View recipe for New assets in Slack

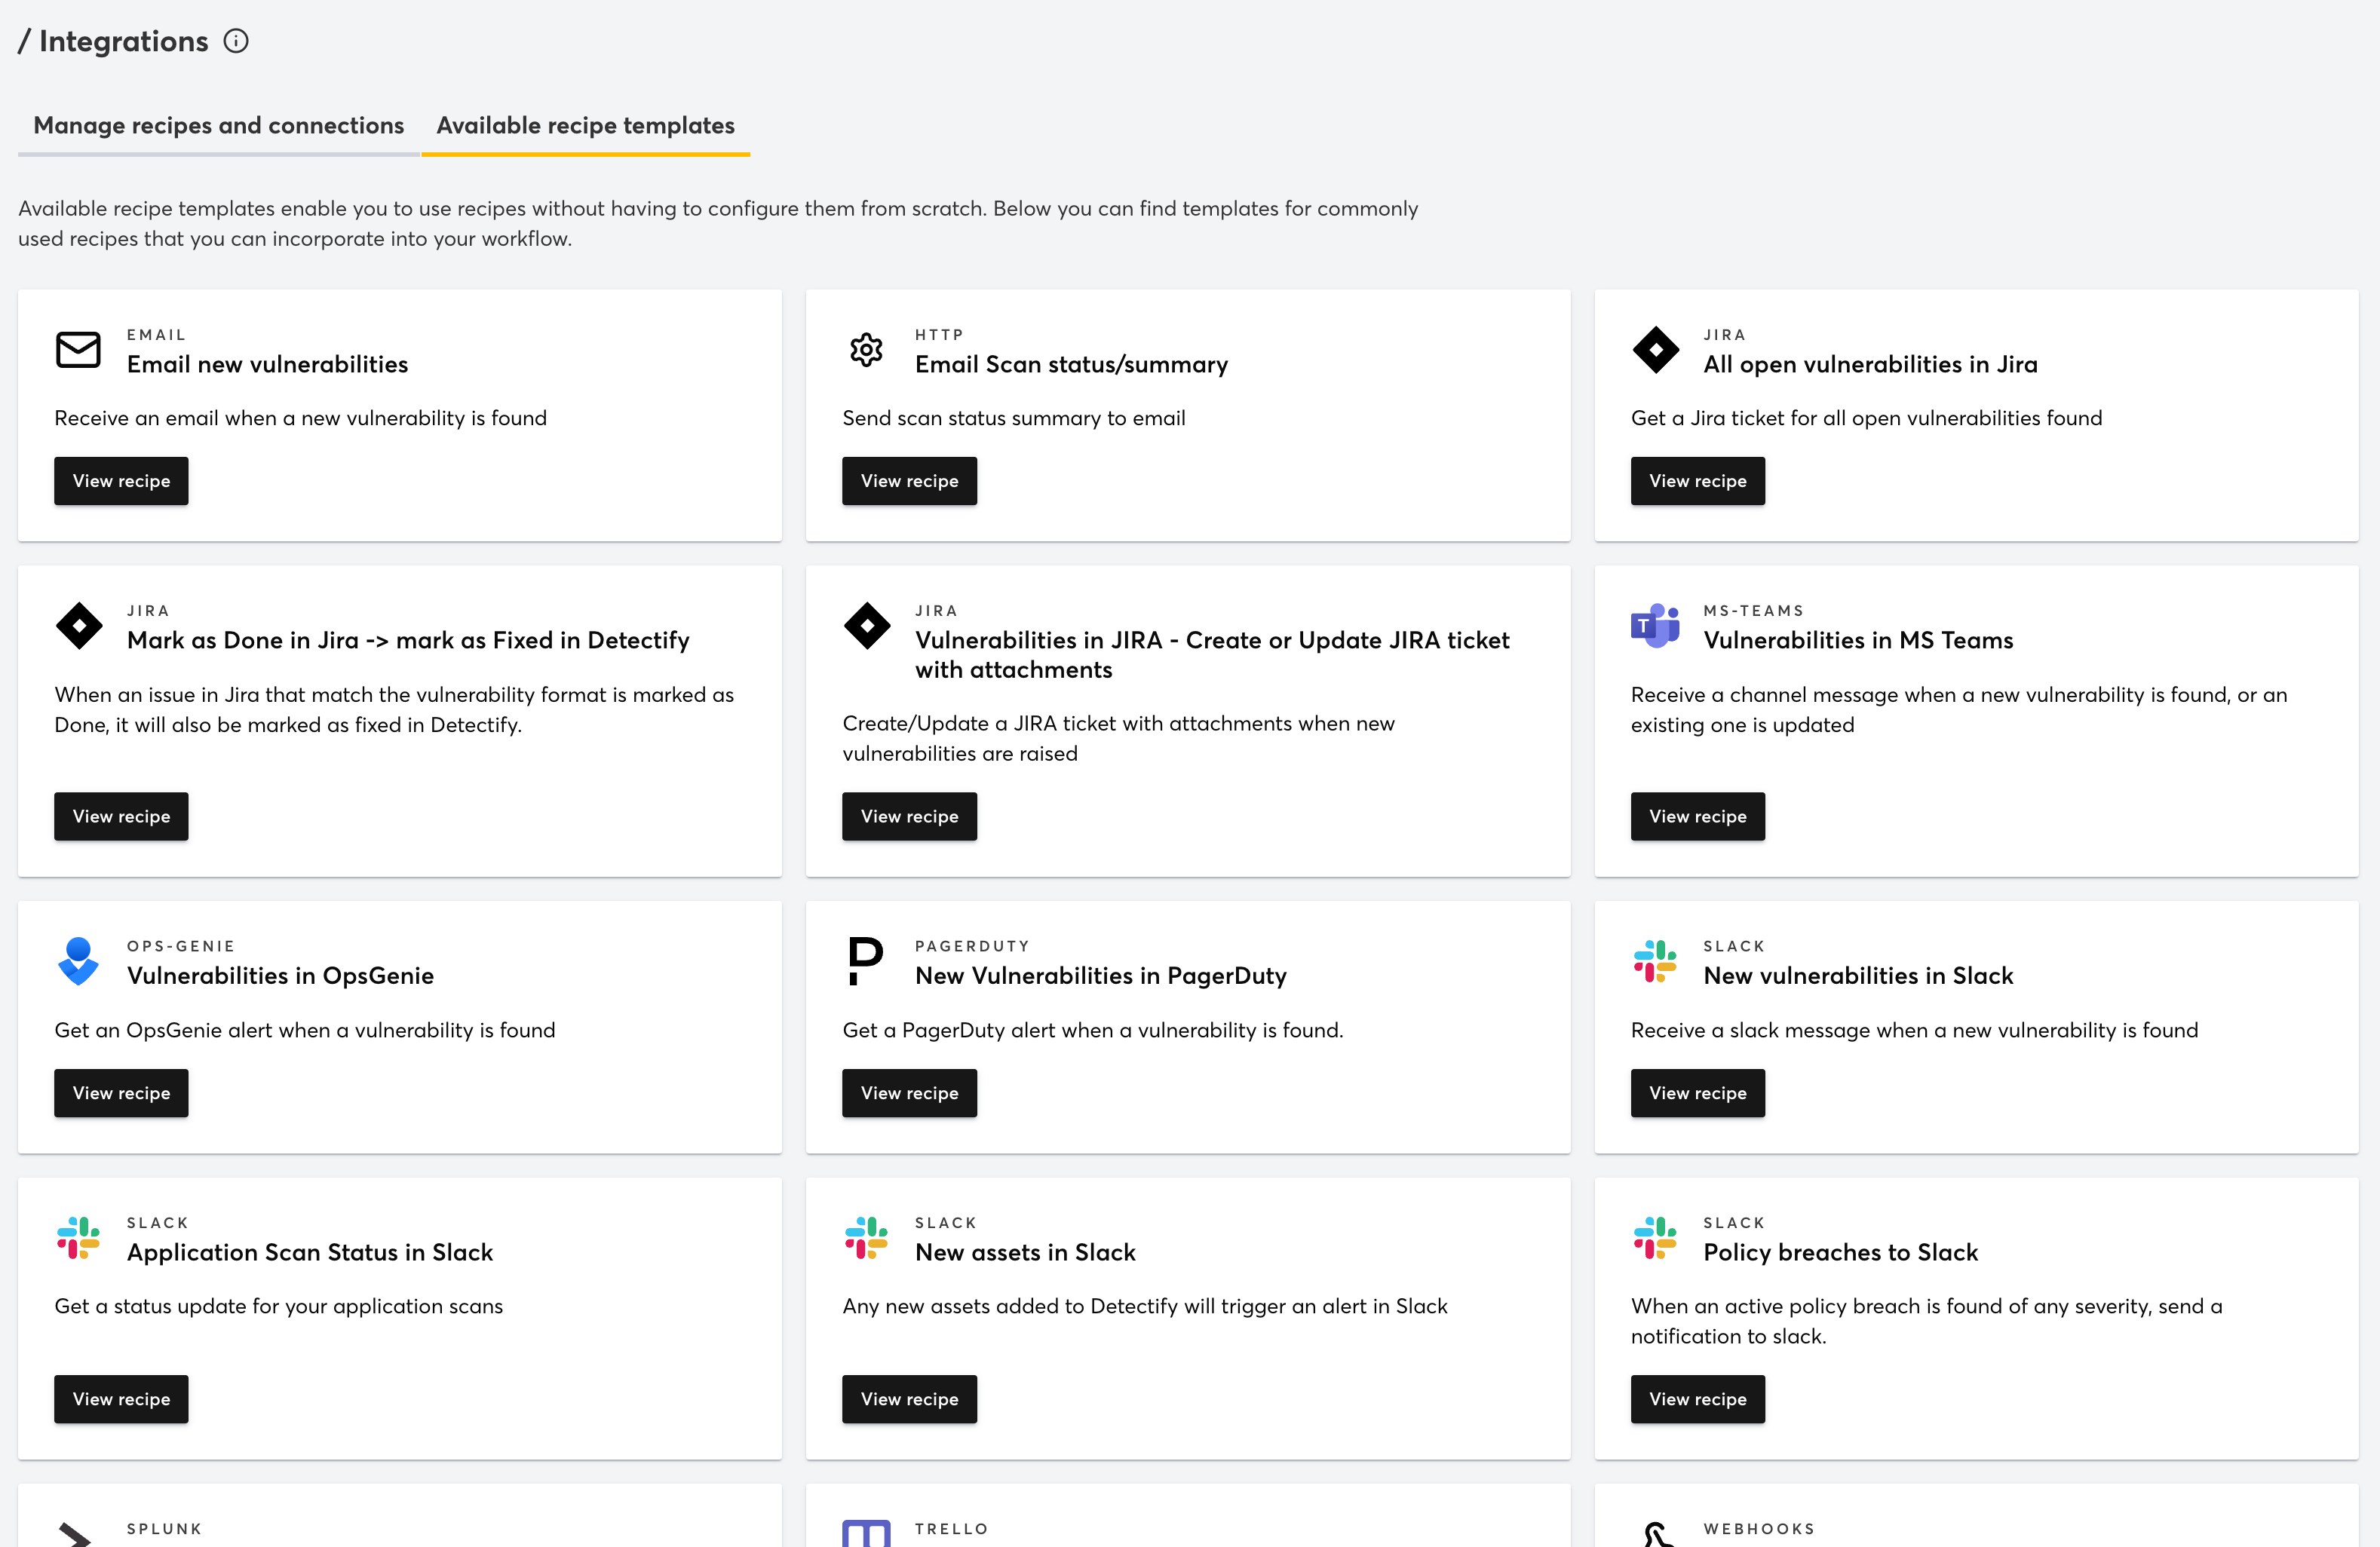coord(909,1399)
